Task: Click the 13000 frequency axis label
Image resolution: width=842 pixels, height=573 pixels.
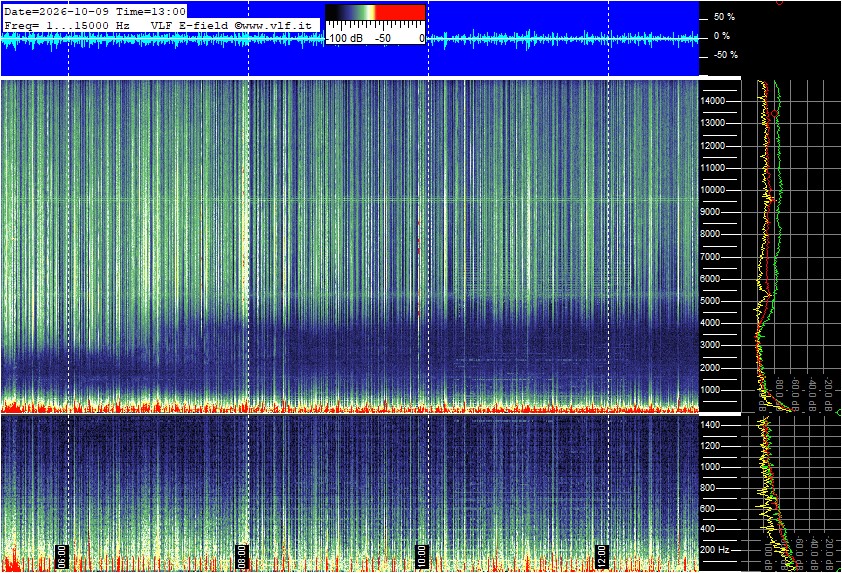Action: click(x=713, y=123)
